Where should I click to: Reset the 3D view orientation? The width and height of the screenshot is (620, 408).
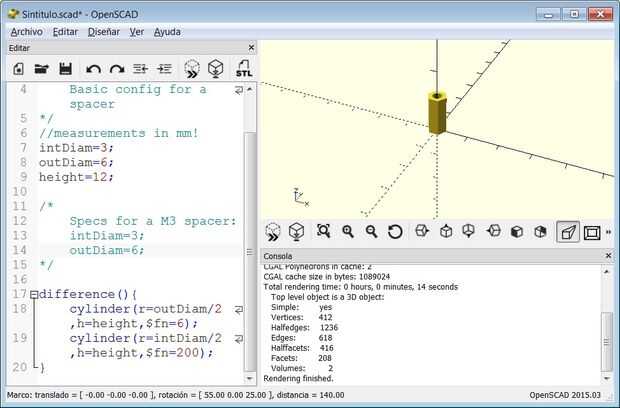coord(395,232)
